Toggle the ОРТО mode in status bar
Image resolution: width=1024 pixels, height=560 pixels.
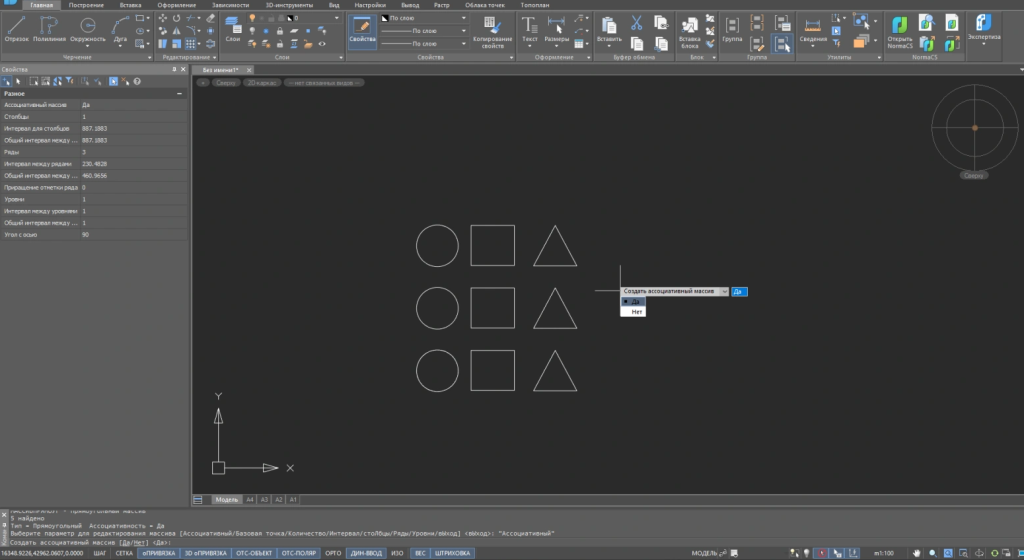pos(334,552)
